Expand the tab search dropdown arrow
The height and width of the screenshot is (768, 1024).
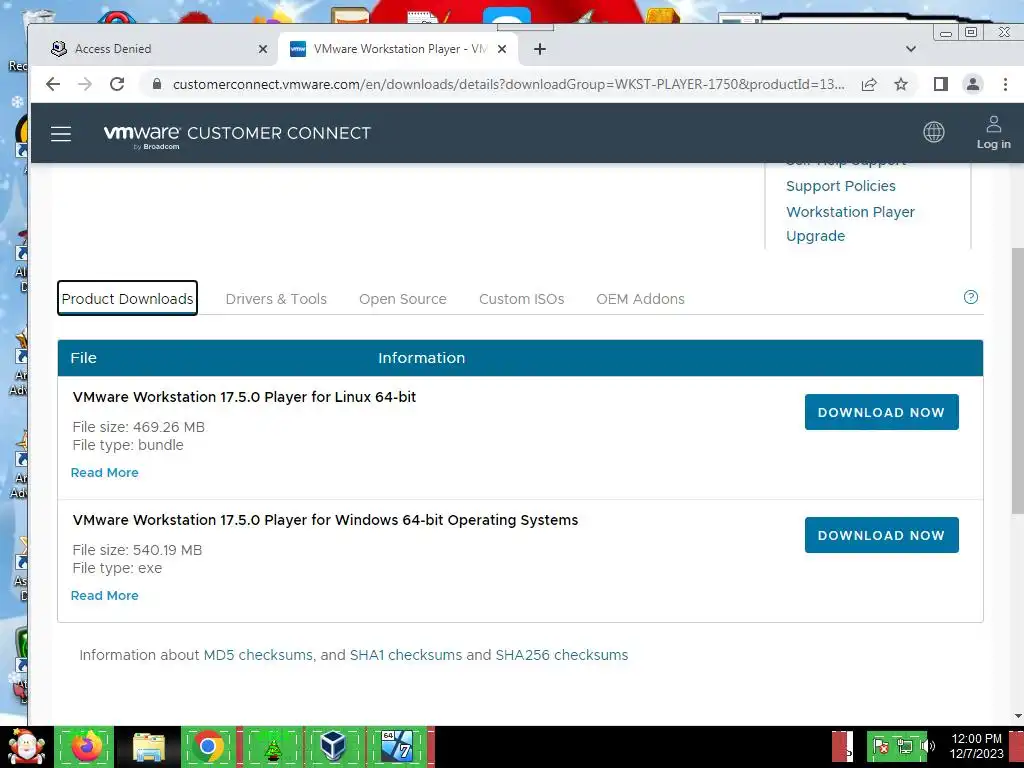[911, 49]
